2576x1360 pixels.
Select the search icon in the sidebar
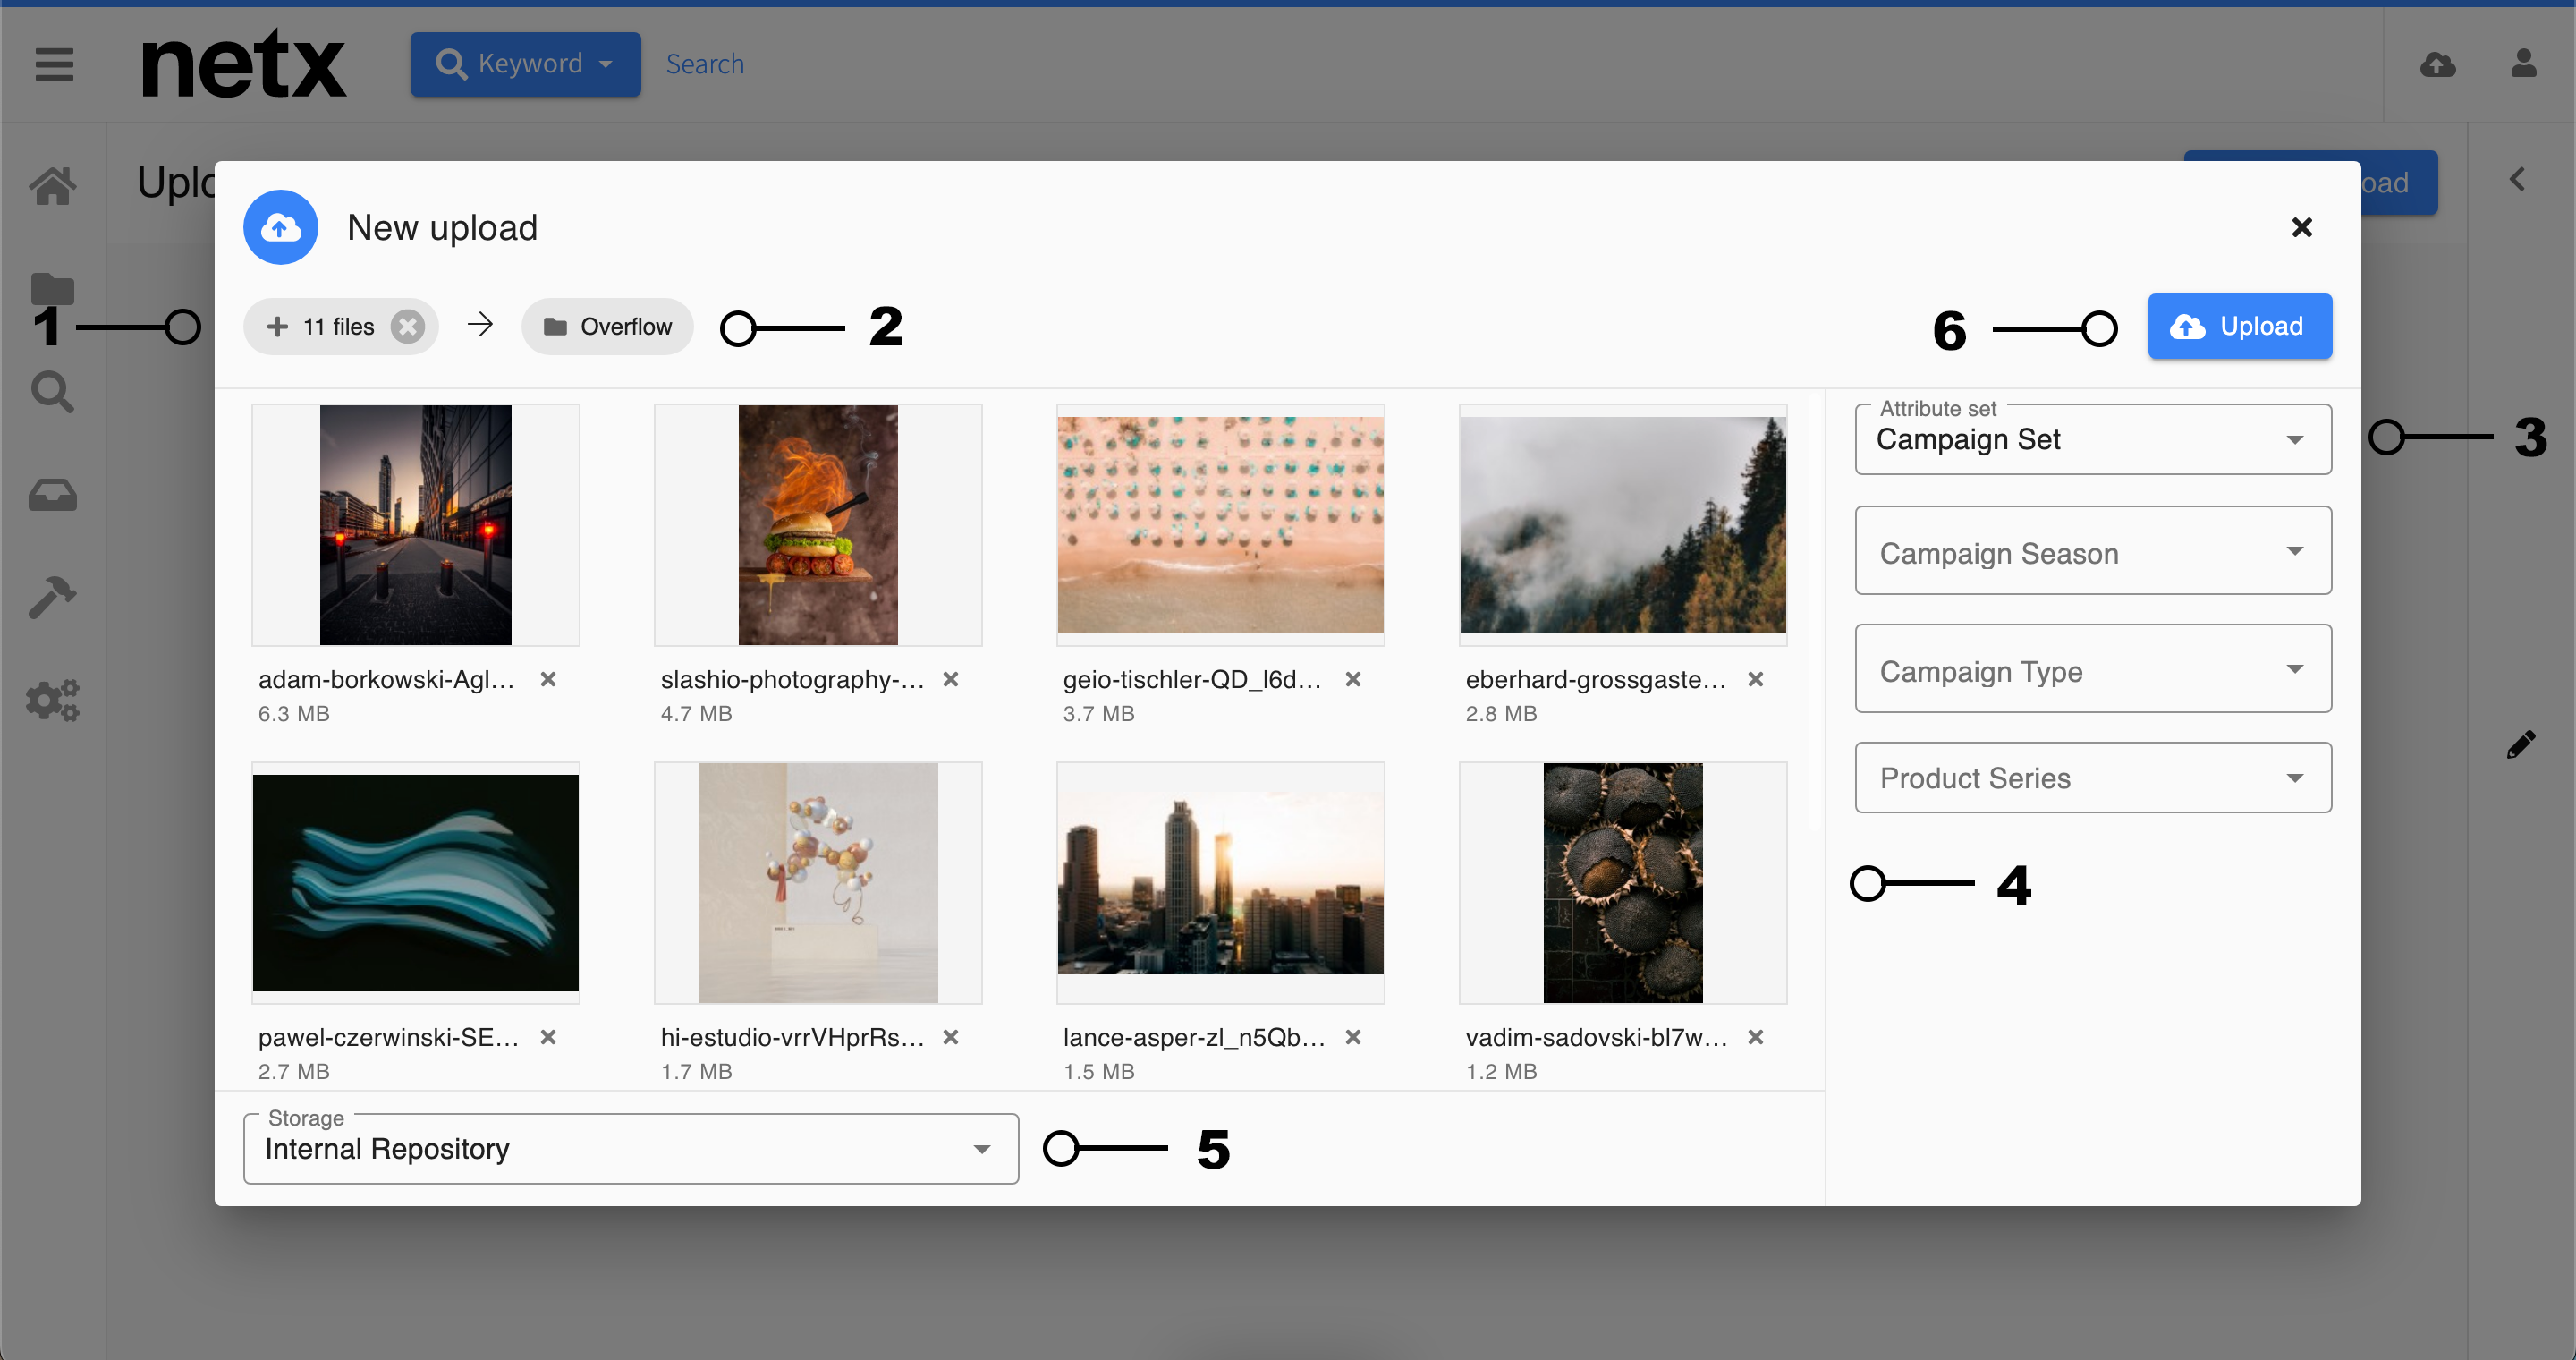coord(52,392)
